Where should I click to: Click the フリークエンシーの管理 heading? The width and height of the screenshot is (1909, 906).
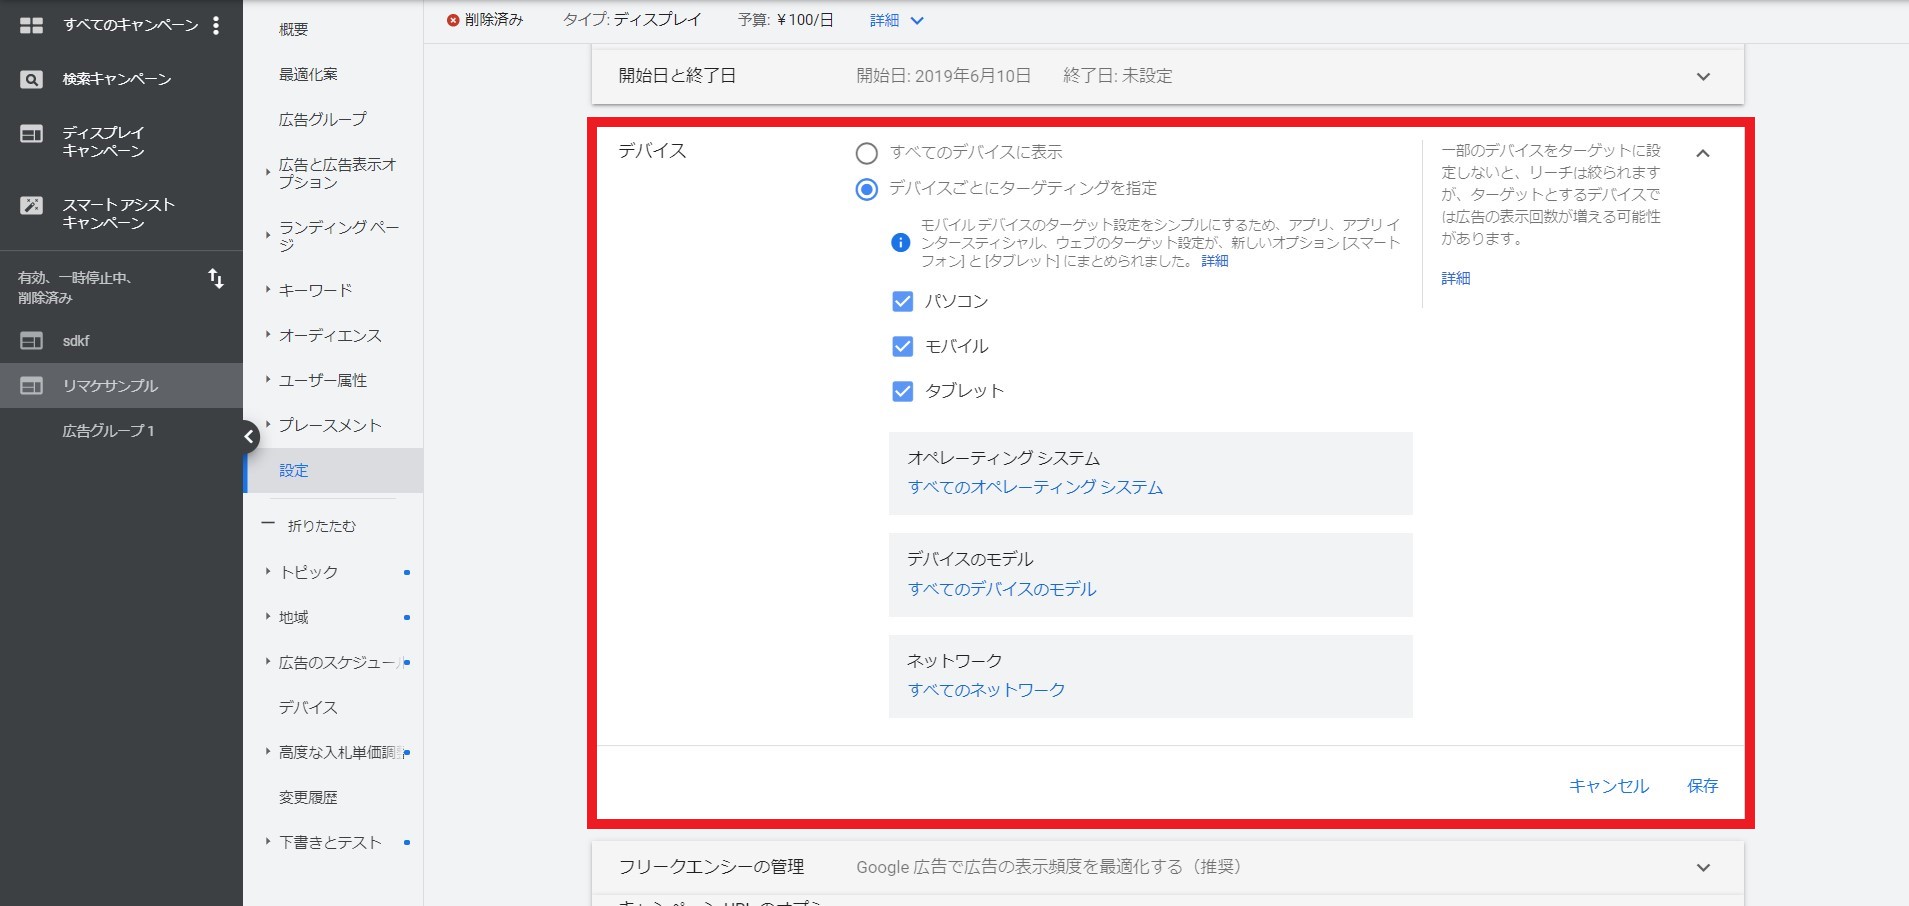[x=711, y=867]
